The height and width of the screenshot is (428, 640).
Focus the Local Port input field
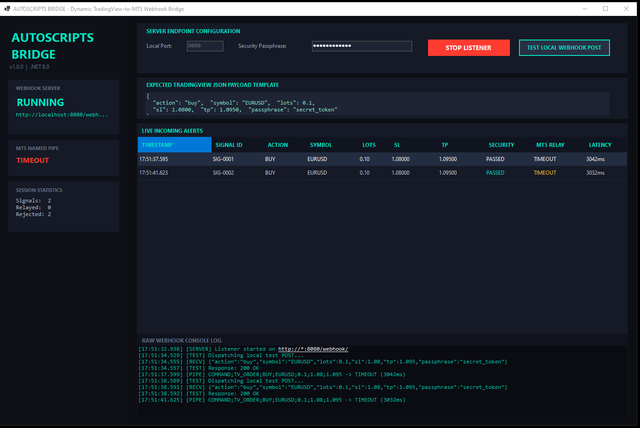[205, 46]
